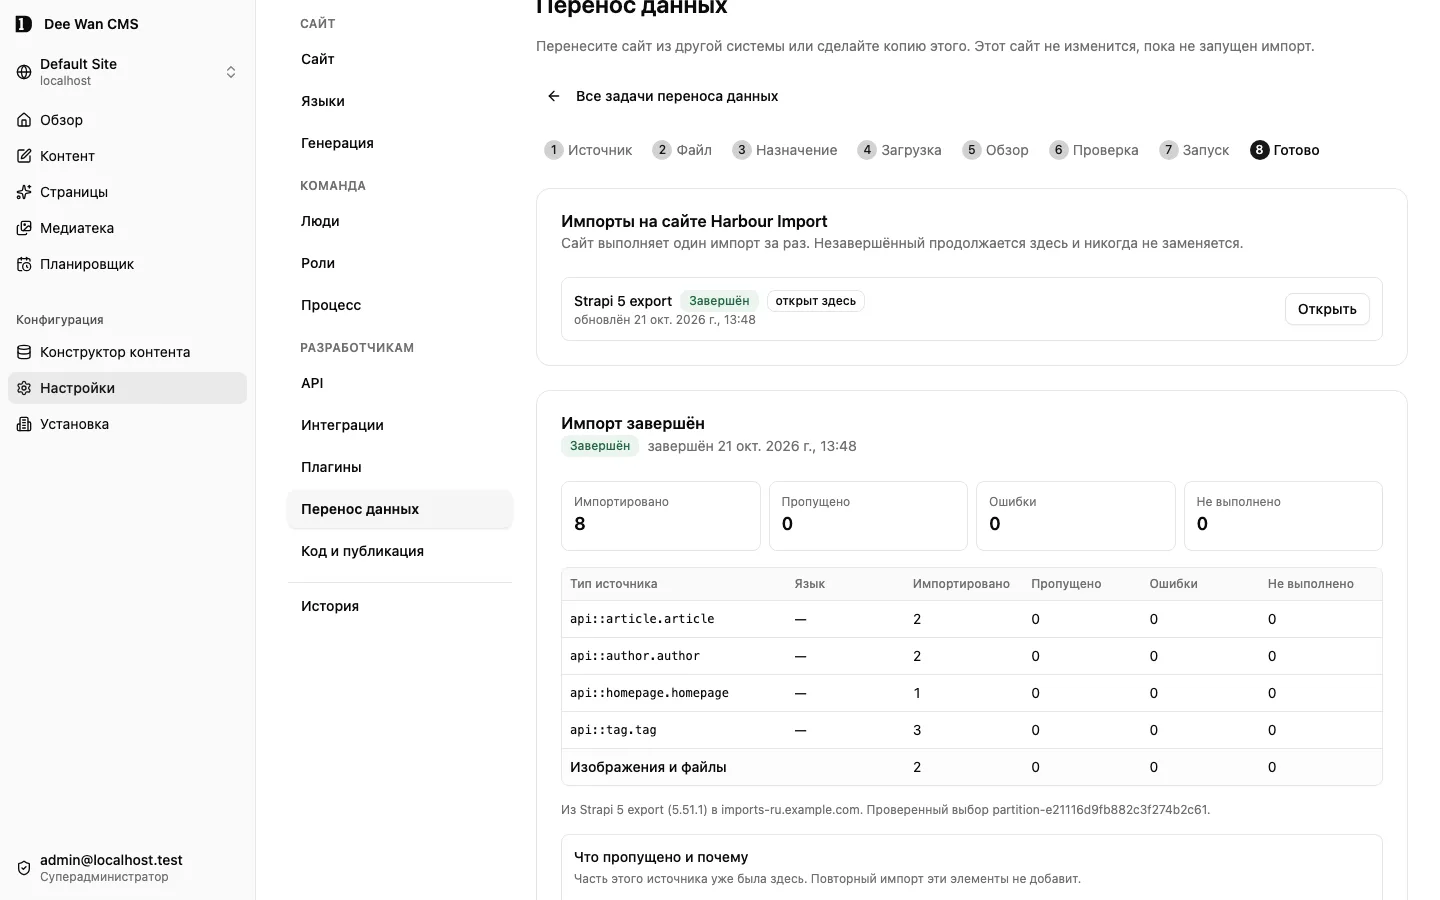Open the Языки settings section
This screenshot has height=900, width=1440.
(400, 101)
